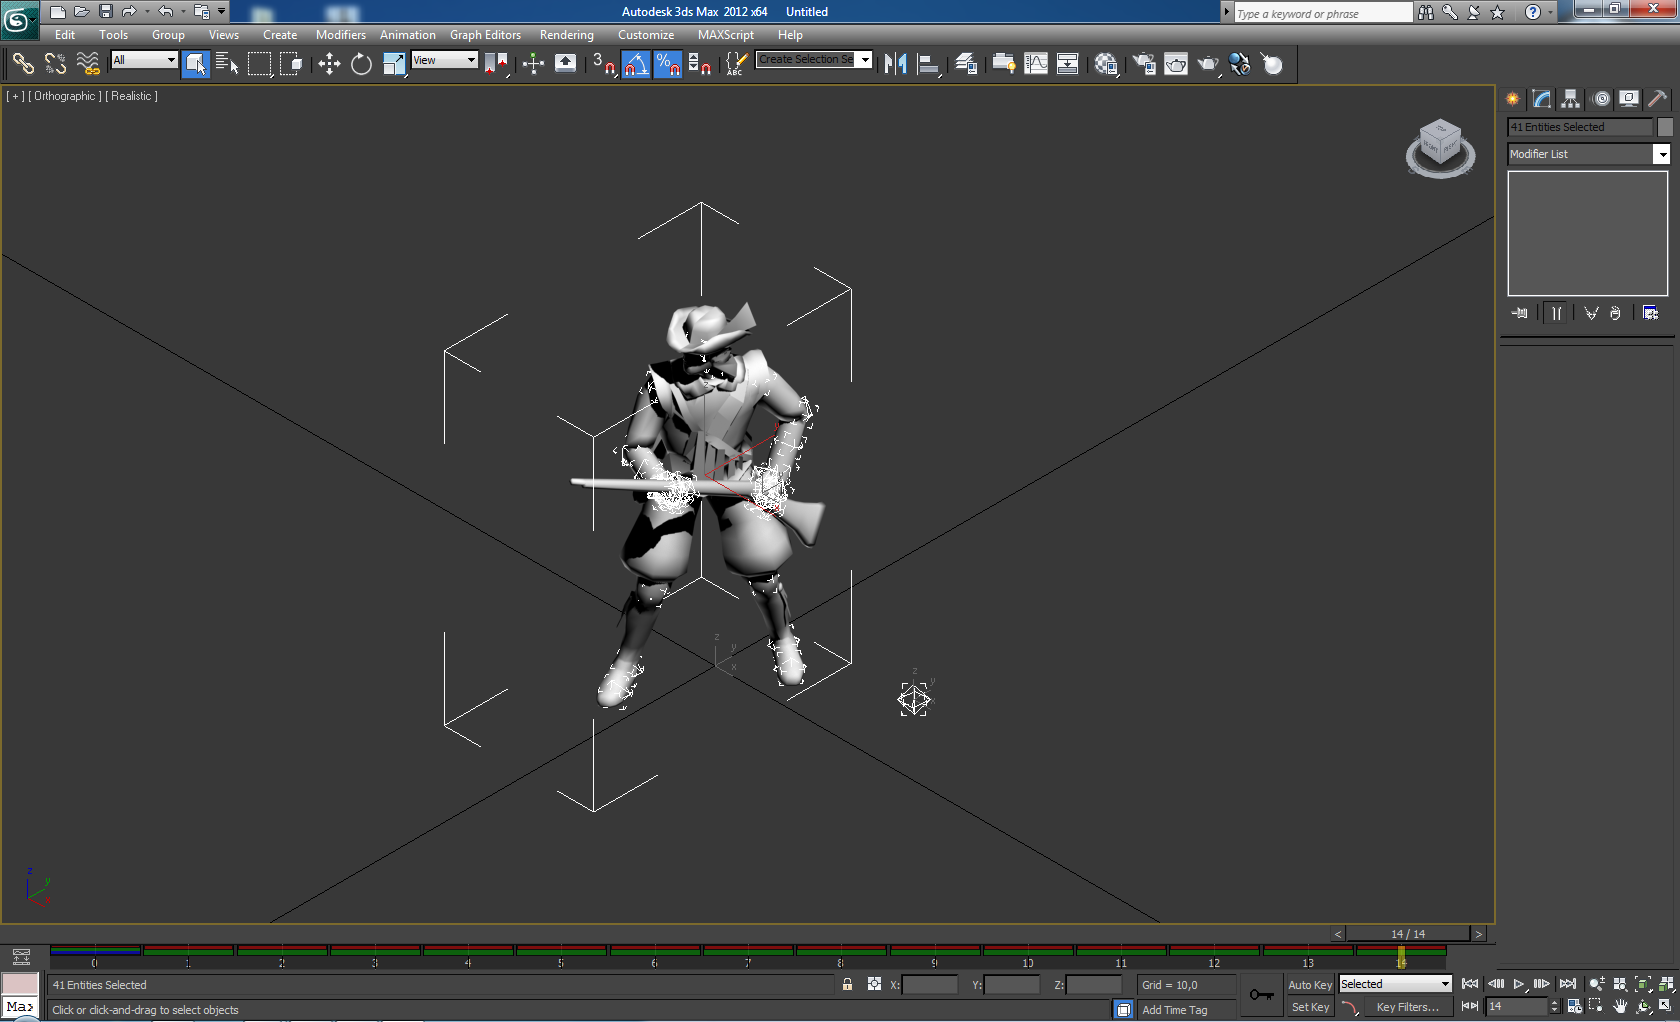Click the object color swatch beside the name field

[1665, 127]
